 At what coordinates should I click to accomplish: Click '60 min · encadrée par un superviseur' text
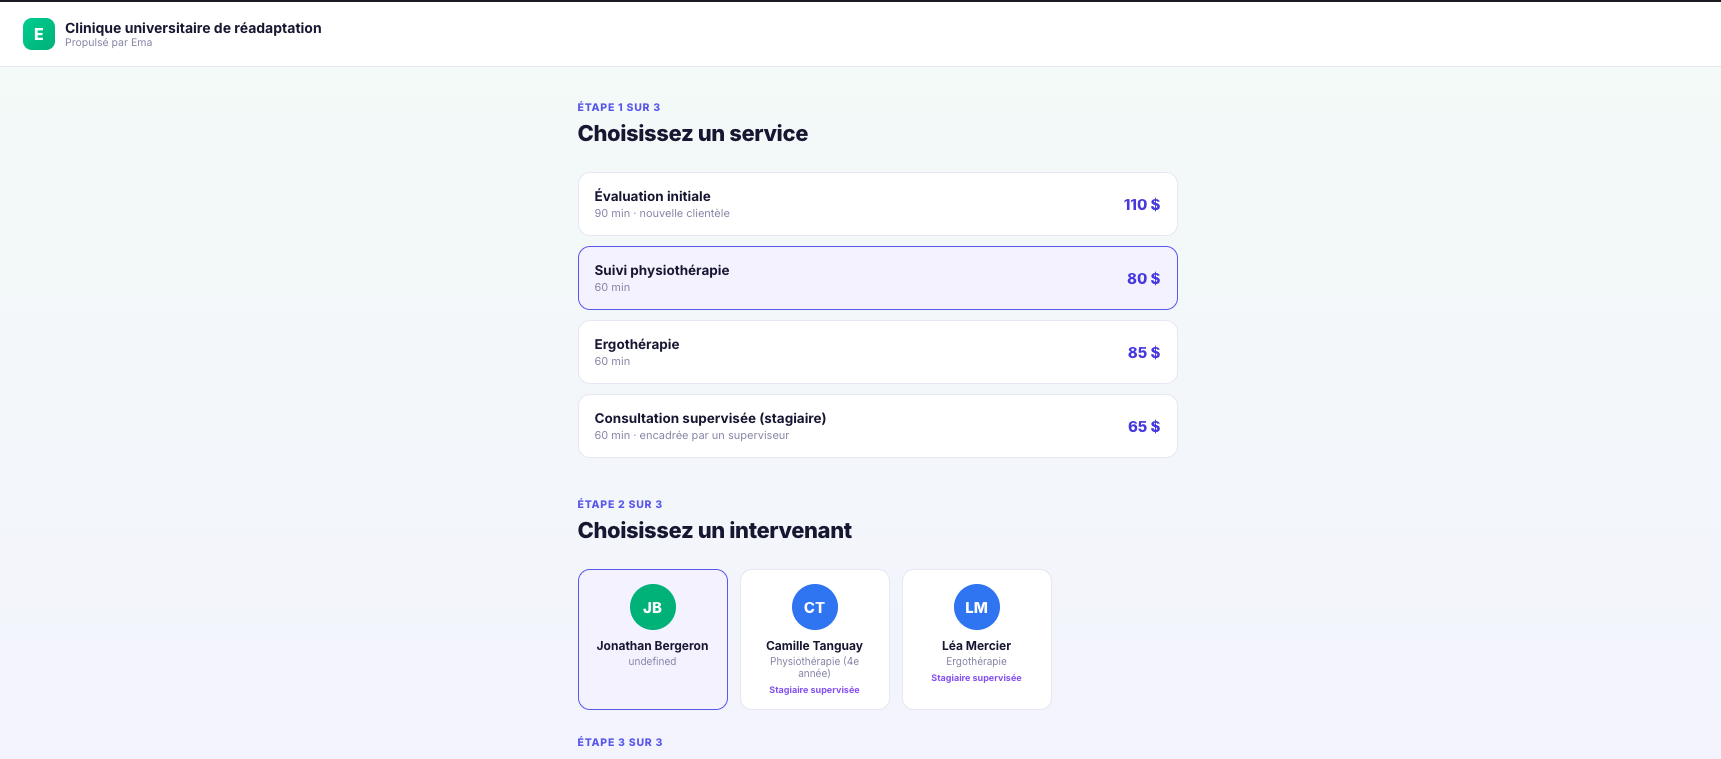point(692,435)
